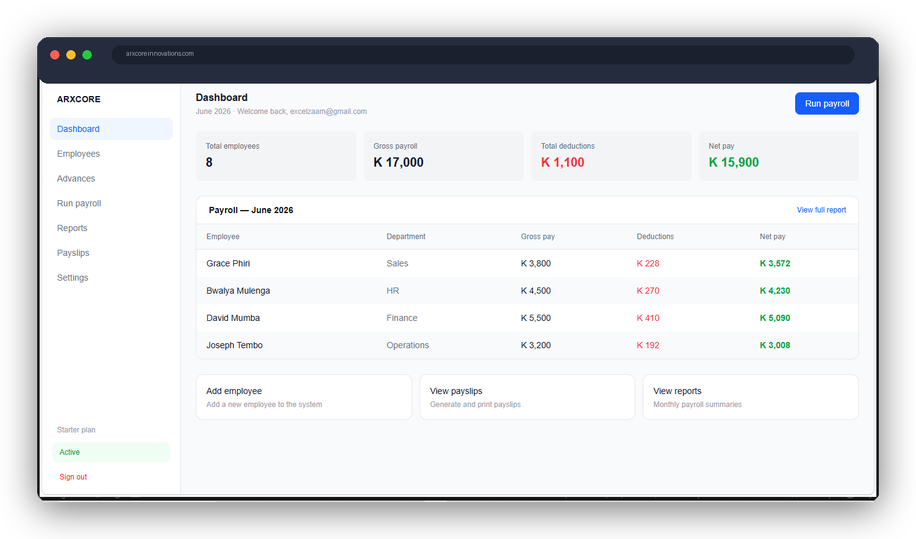Select the Joseph Tembo employee name
The height and width of the screenshot is (539, 916).
coord(234,345)
